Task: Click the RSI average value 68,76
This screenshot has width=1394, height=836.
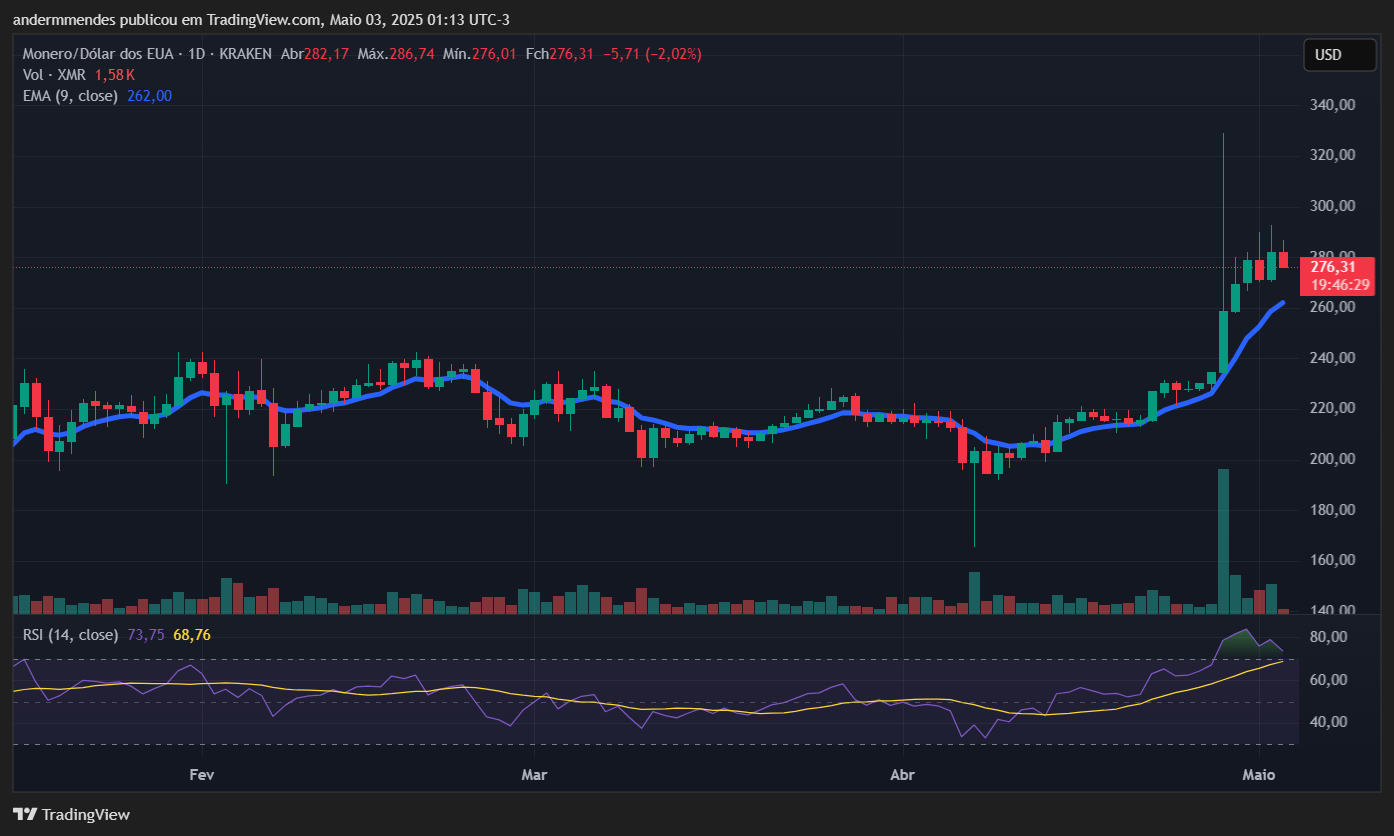Action: 192,634
